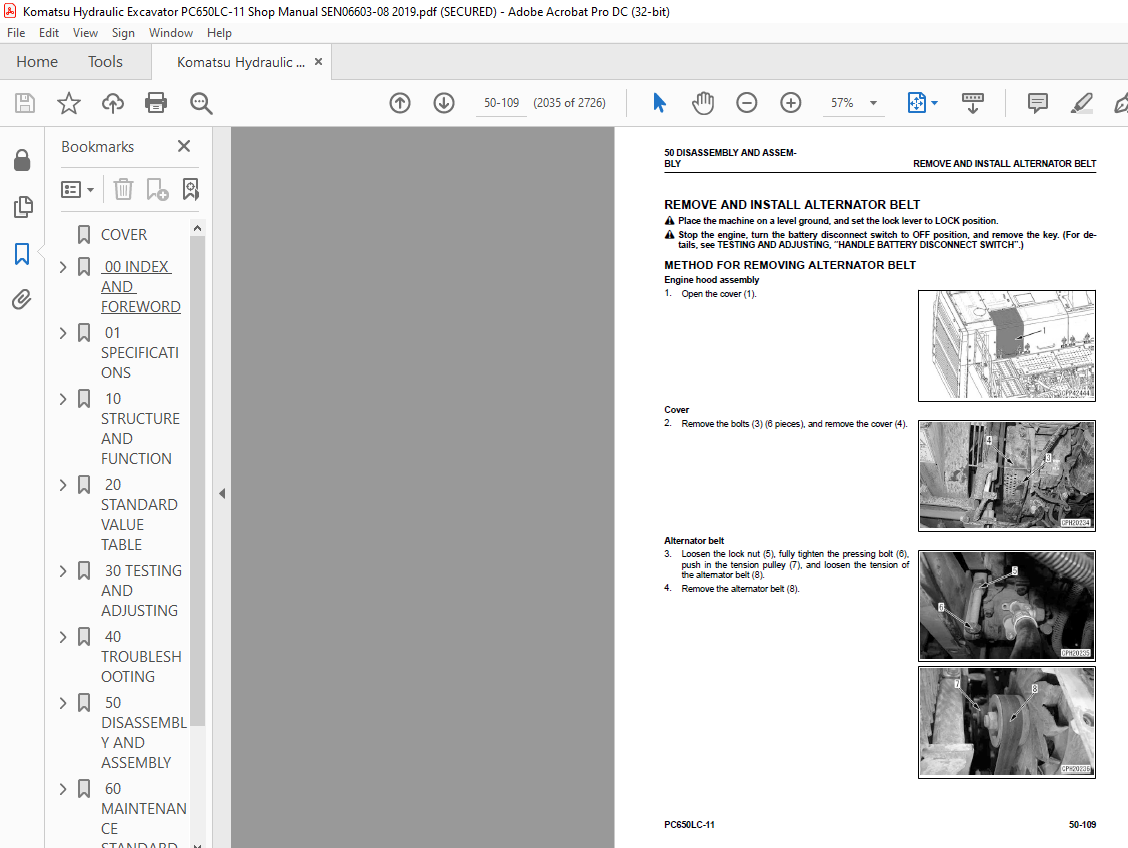Close the Bookmarks panel
1128x848 pixels.
click(184, 146)
